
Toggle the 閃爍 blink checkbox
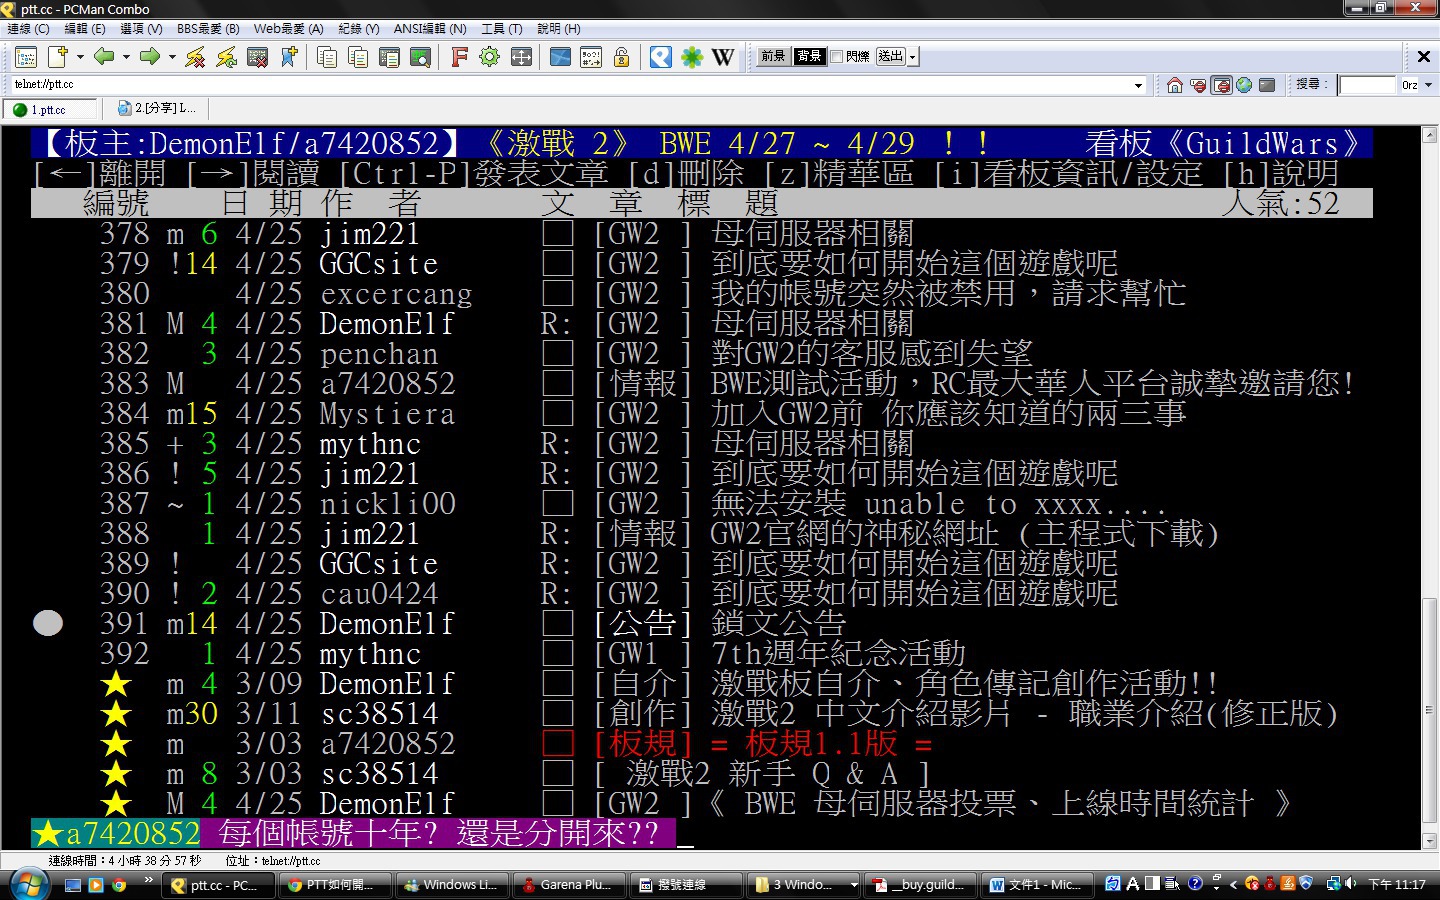(836, 57)
